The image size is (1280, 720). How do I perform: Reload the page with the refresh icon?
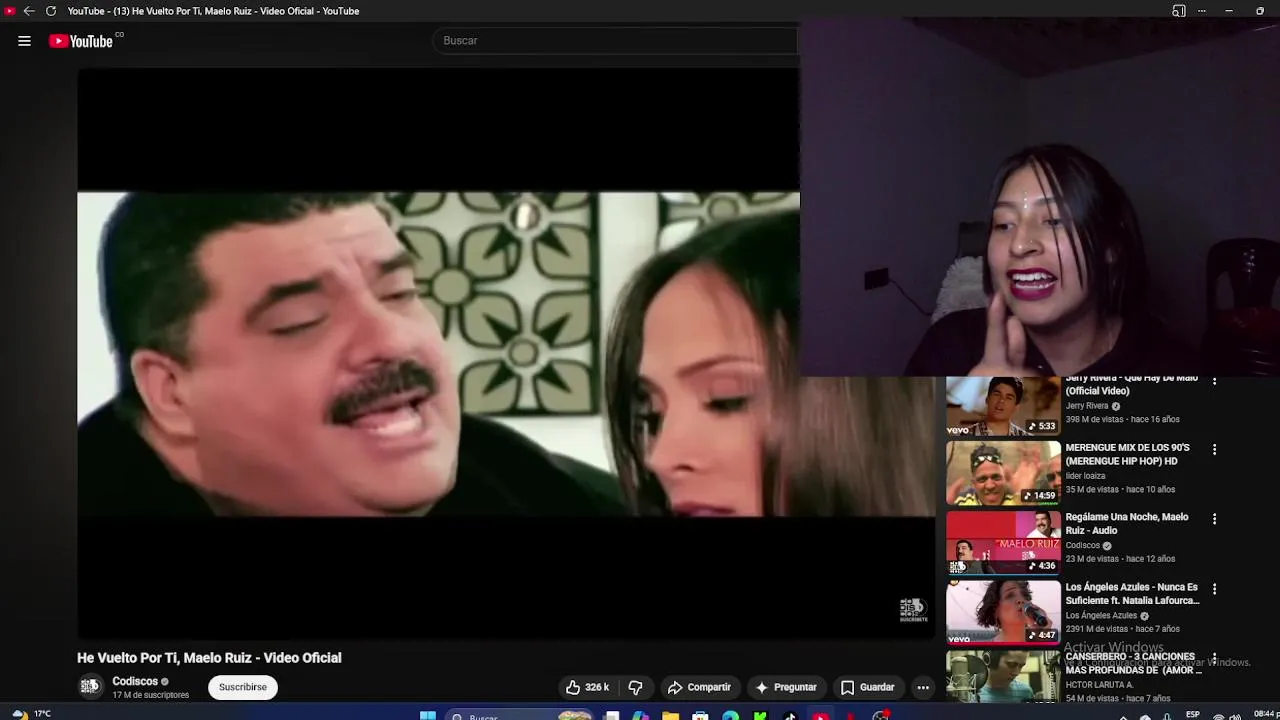pos(51,11)
